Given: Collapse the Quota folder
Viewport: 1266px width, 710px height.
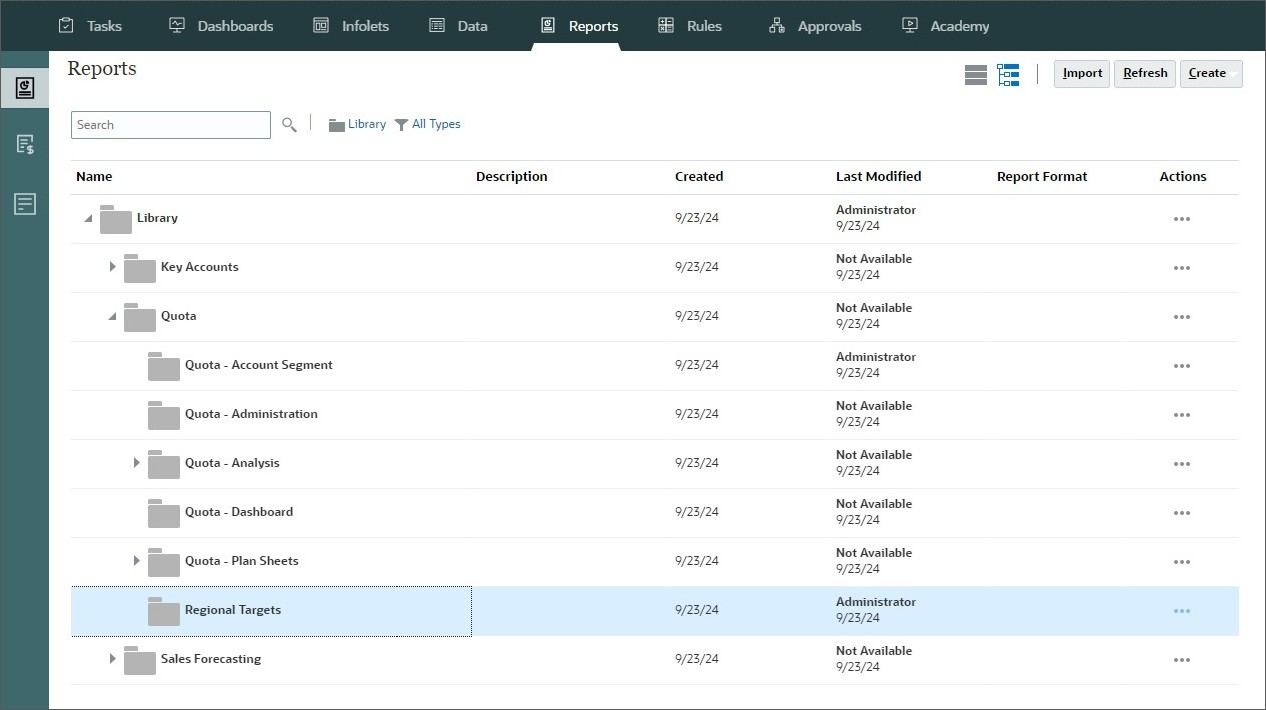Looking at the screenshot, I should coord(113,316).
